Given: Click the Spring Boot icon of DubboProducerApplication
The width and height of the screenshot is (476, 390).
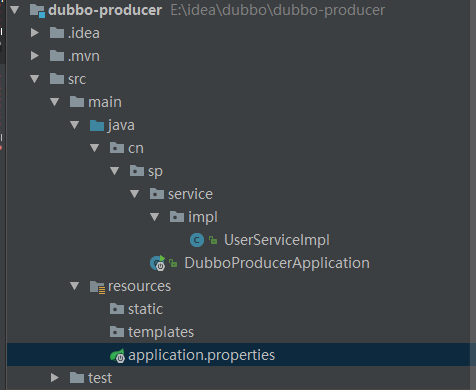Looking at the screenshot, I should click(x=158, y=263).
